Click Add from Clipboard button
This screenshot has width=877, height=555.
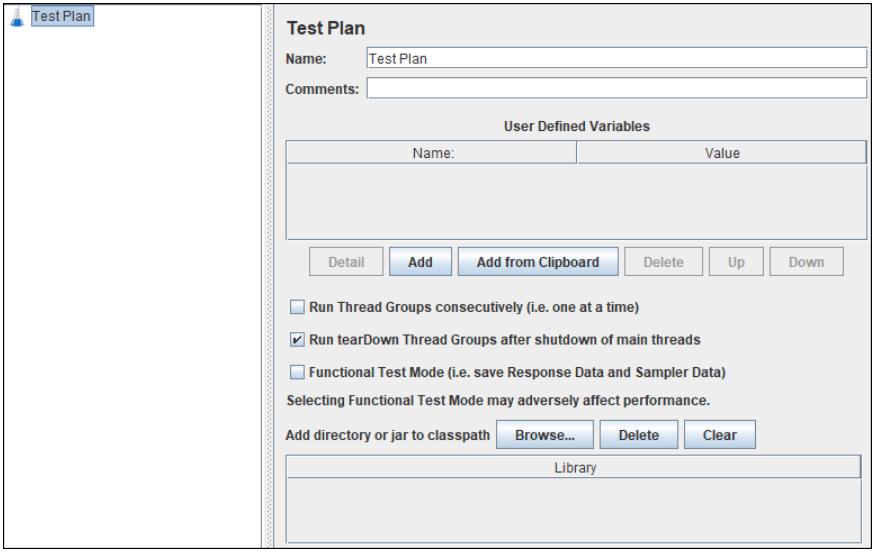pyautogui.click(x=538, y=262)
